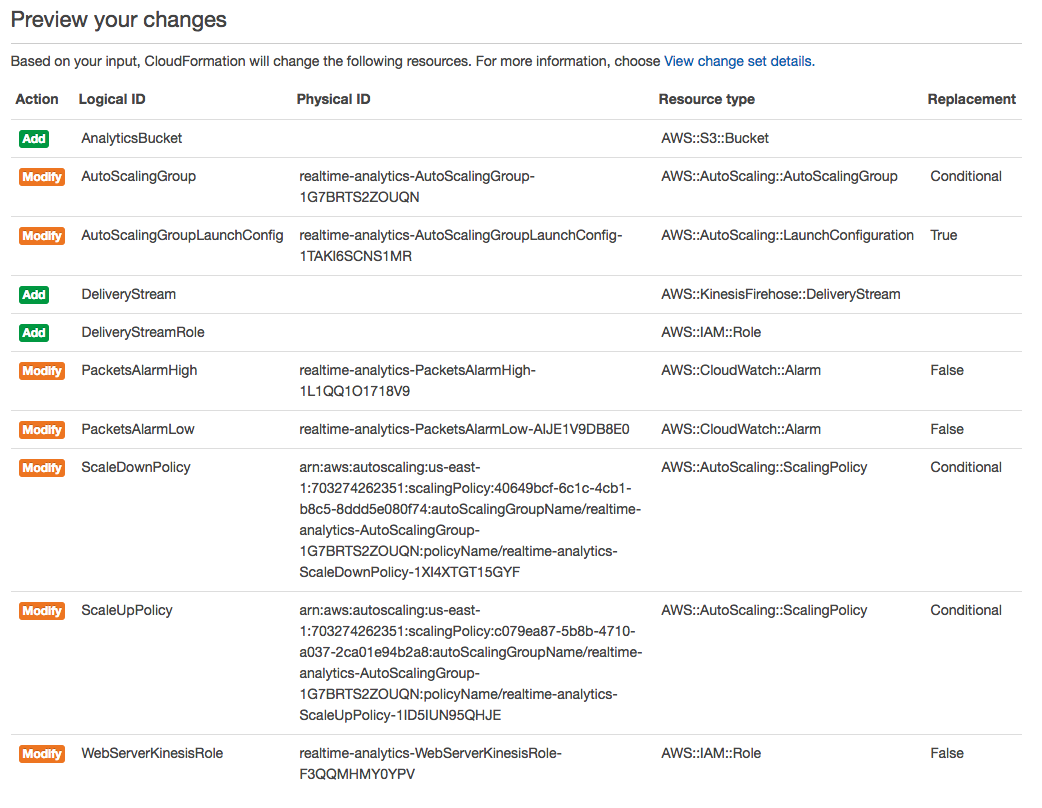Click the AWS::KinesisFirehose::DeliveryStream resource type

click(781, 294)
